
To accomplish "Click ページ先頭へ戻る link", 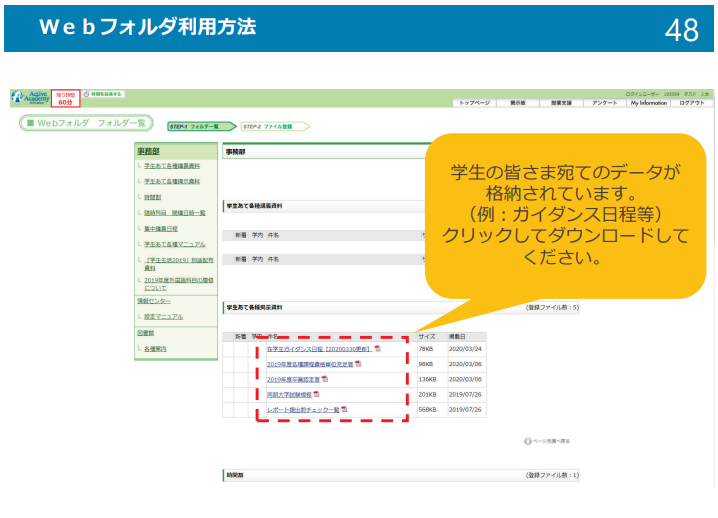I will pos(551,441).
